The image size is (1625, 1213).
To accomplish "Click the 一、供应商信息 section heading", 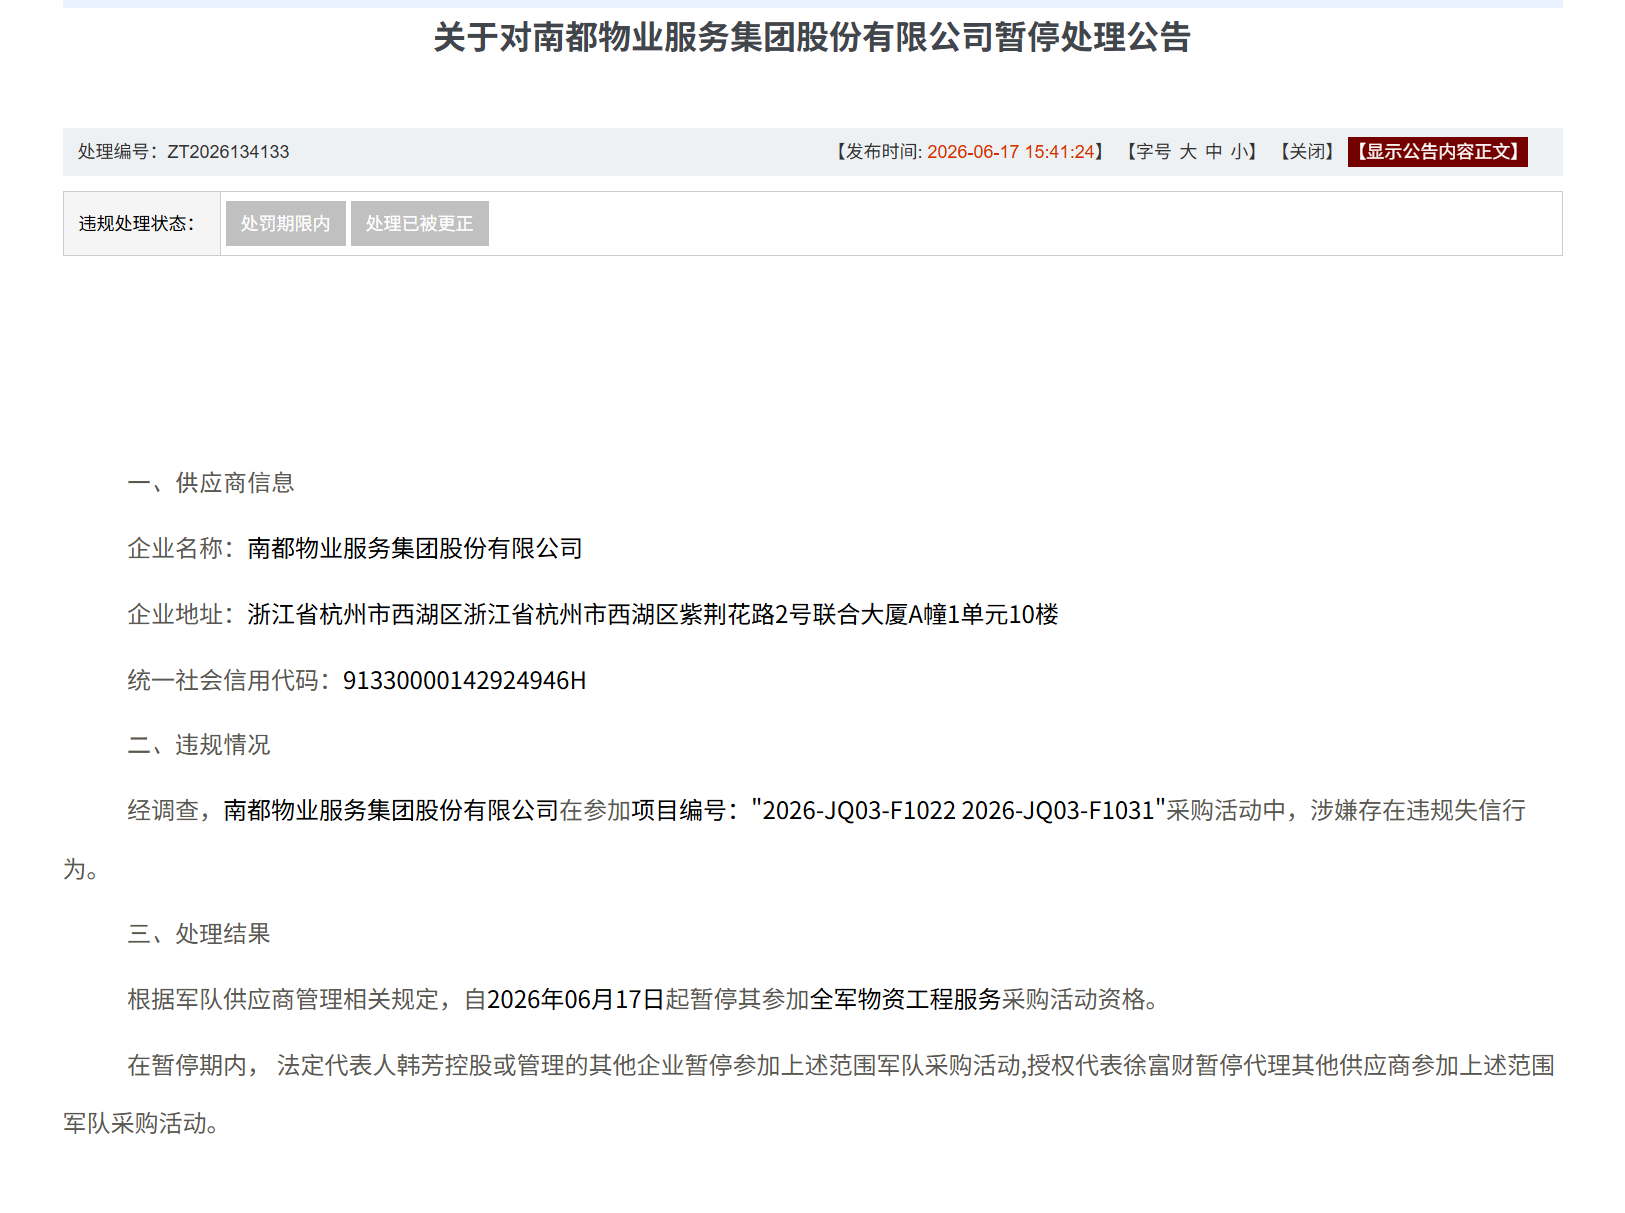I will [x=211, y=483].
